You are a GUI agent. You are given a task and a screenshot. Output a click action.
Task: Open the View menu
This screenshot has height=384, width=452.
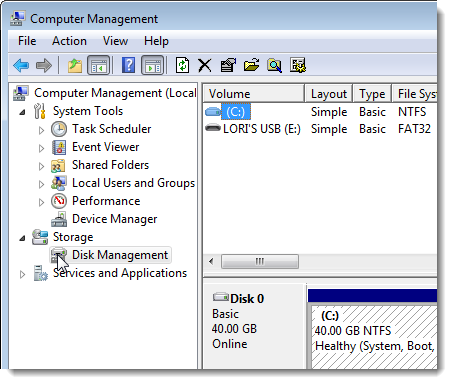[x=115, y=41]
